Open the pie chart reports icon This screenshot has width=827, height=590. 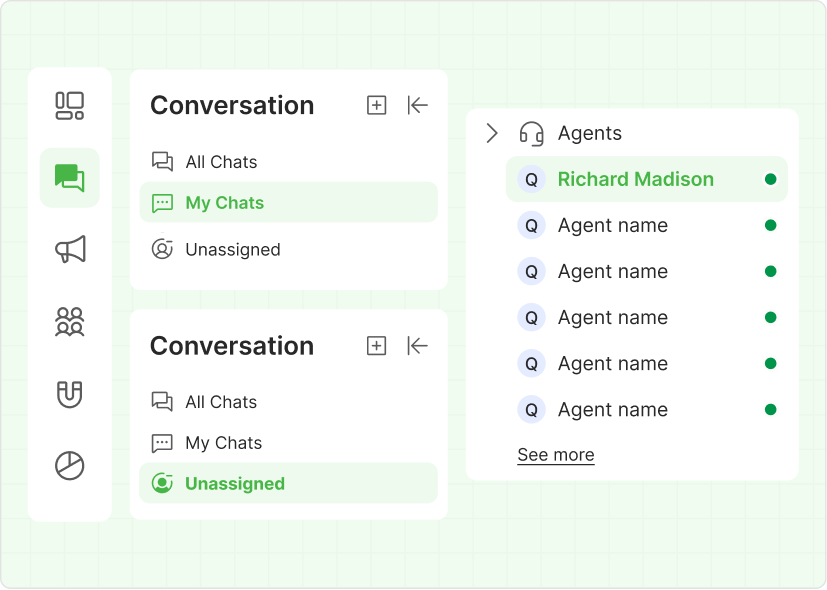[70, 466]
